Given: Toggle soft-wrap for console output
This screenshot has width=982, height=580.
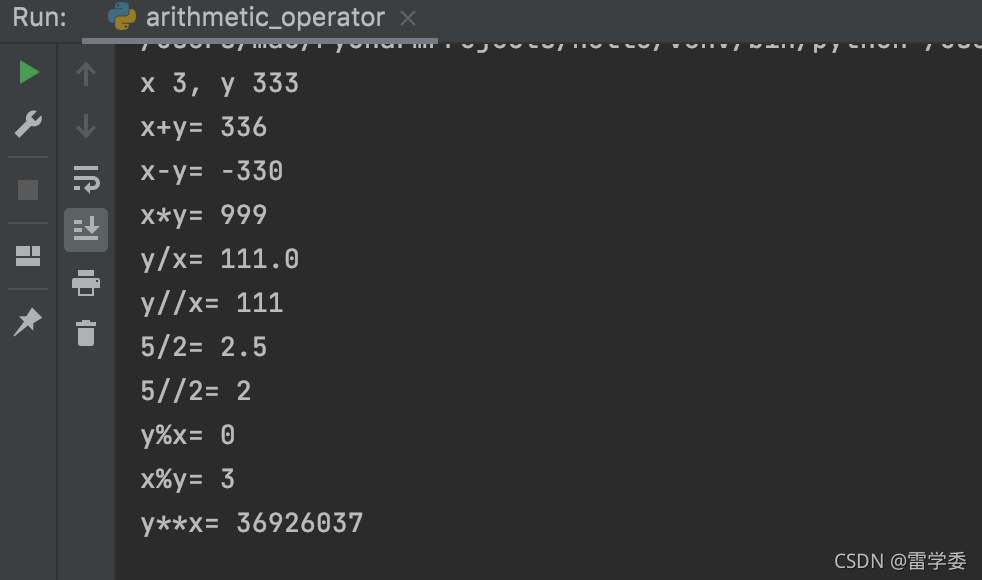Looking at the screenshot, I should click(x=86, y=179).
